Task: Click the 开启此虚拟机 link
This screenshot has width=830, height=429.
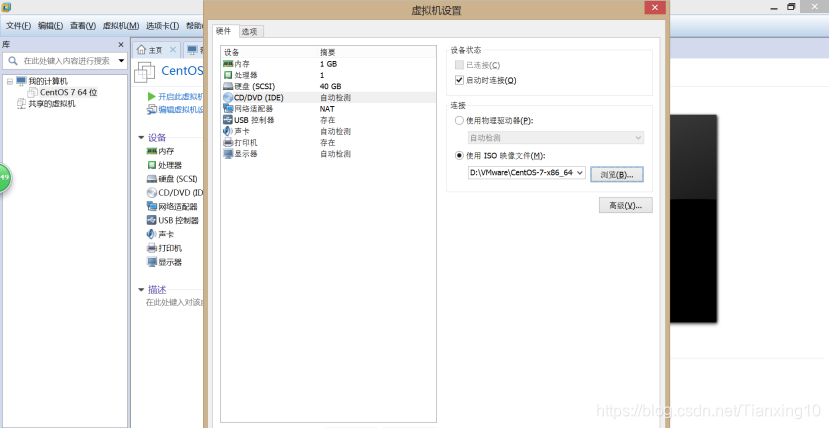Action: 181,96
